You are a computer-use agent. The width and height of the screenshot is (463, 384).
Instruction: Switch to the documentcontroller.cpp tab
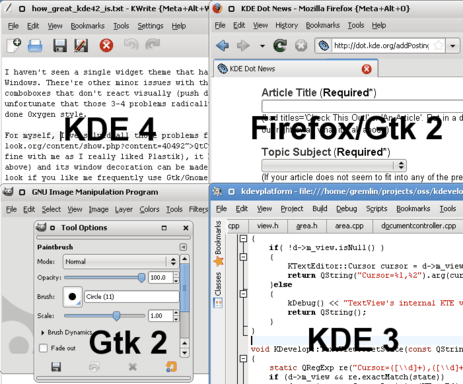(419, 226)
